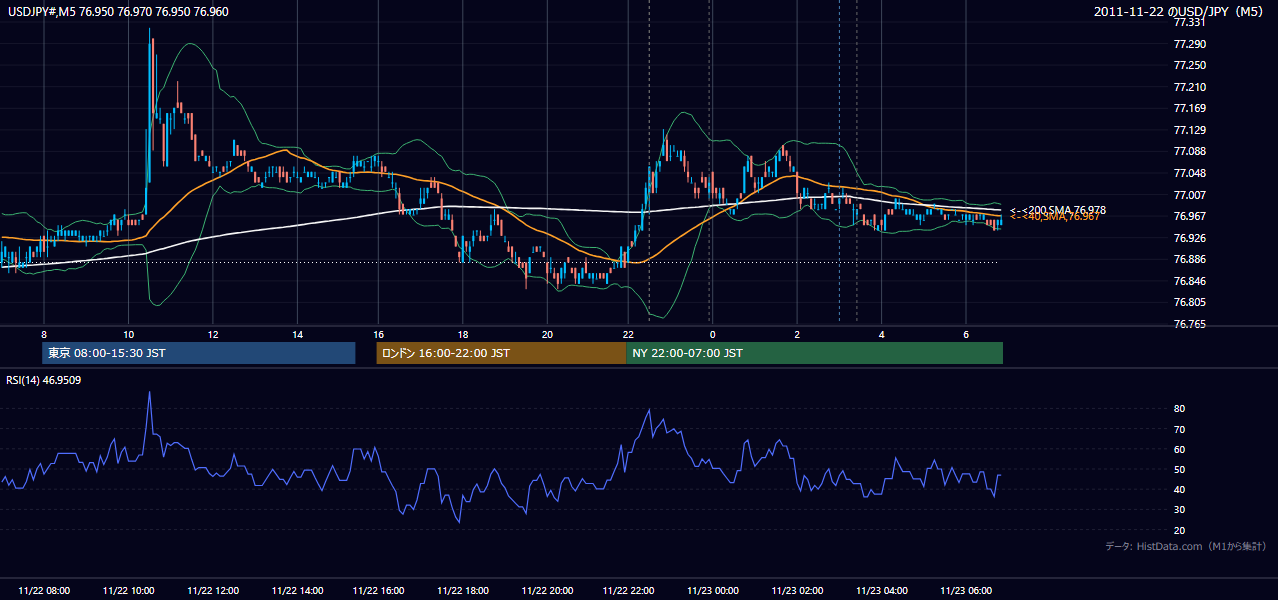Click hour 18 on price chart time axis

coord(463,334)
